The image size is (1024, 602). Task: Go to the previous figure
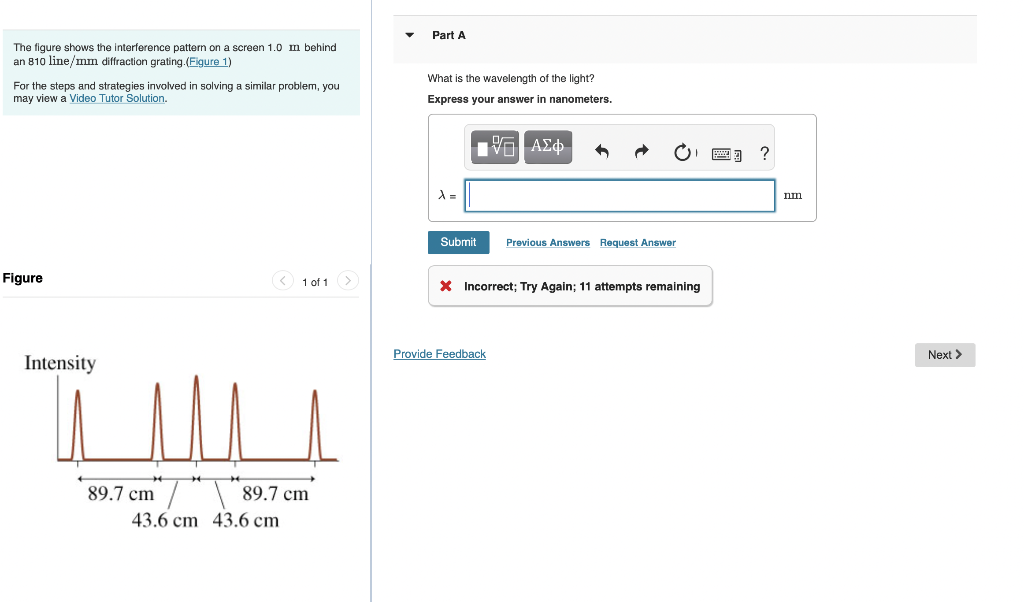tap(283, 281)
